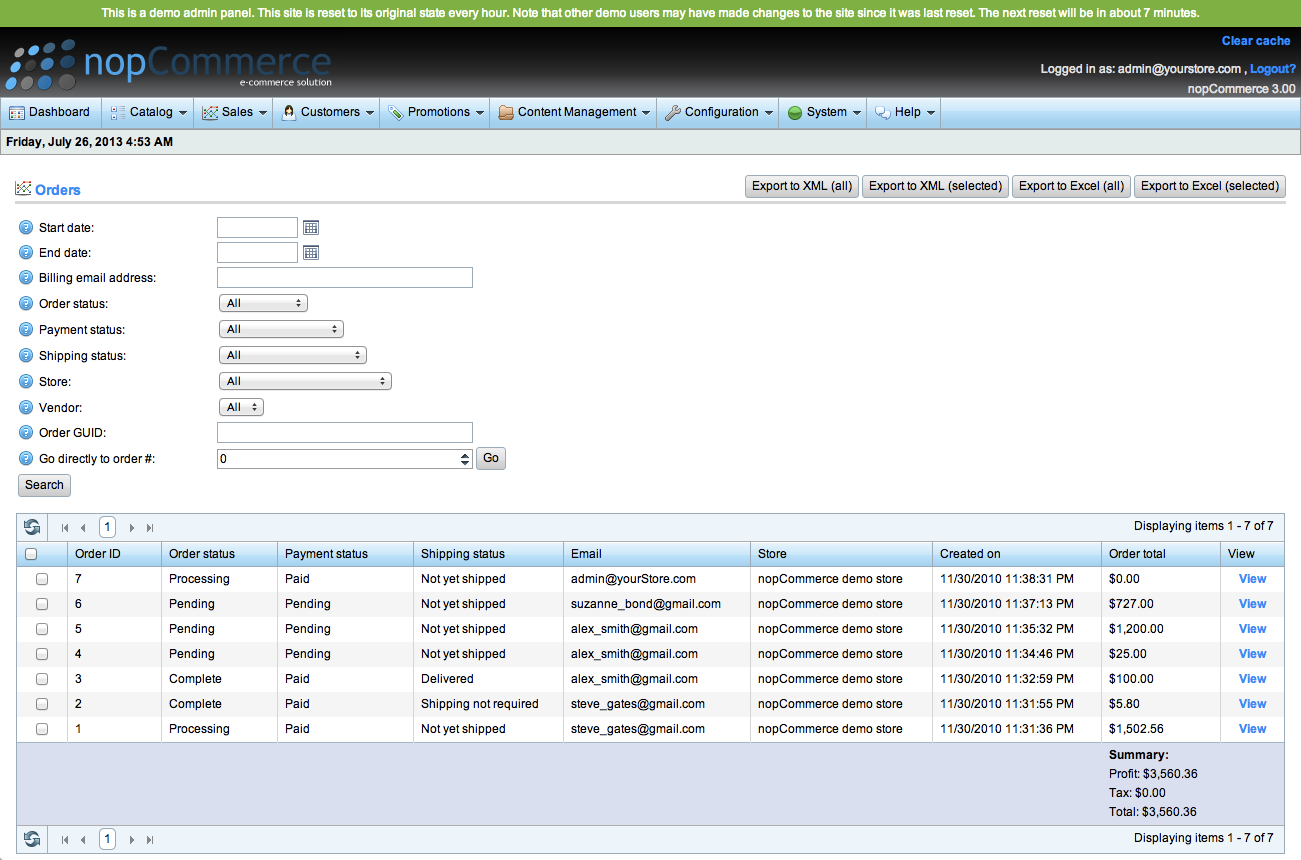
Task: Expand the Payment status dropdown
Action: [281, 329]
